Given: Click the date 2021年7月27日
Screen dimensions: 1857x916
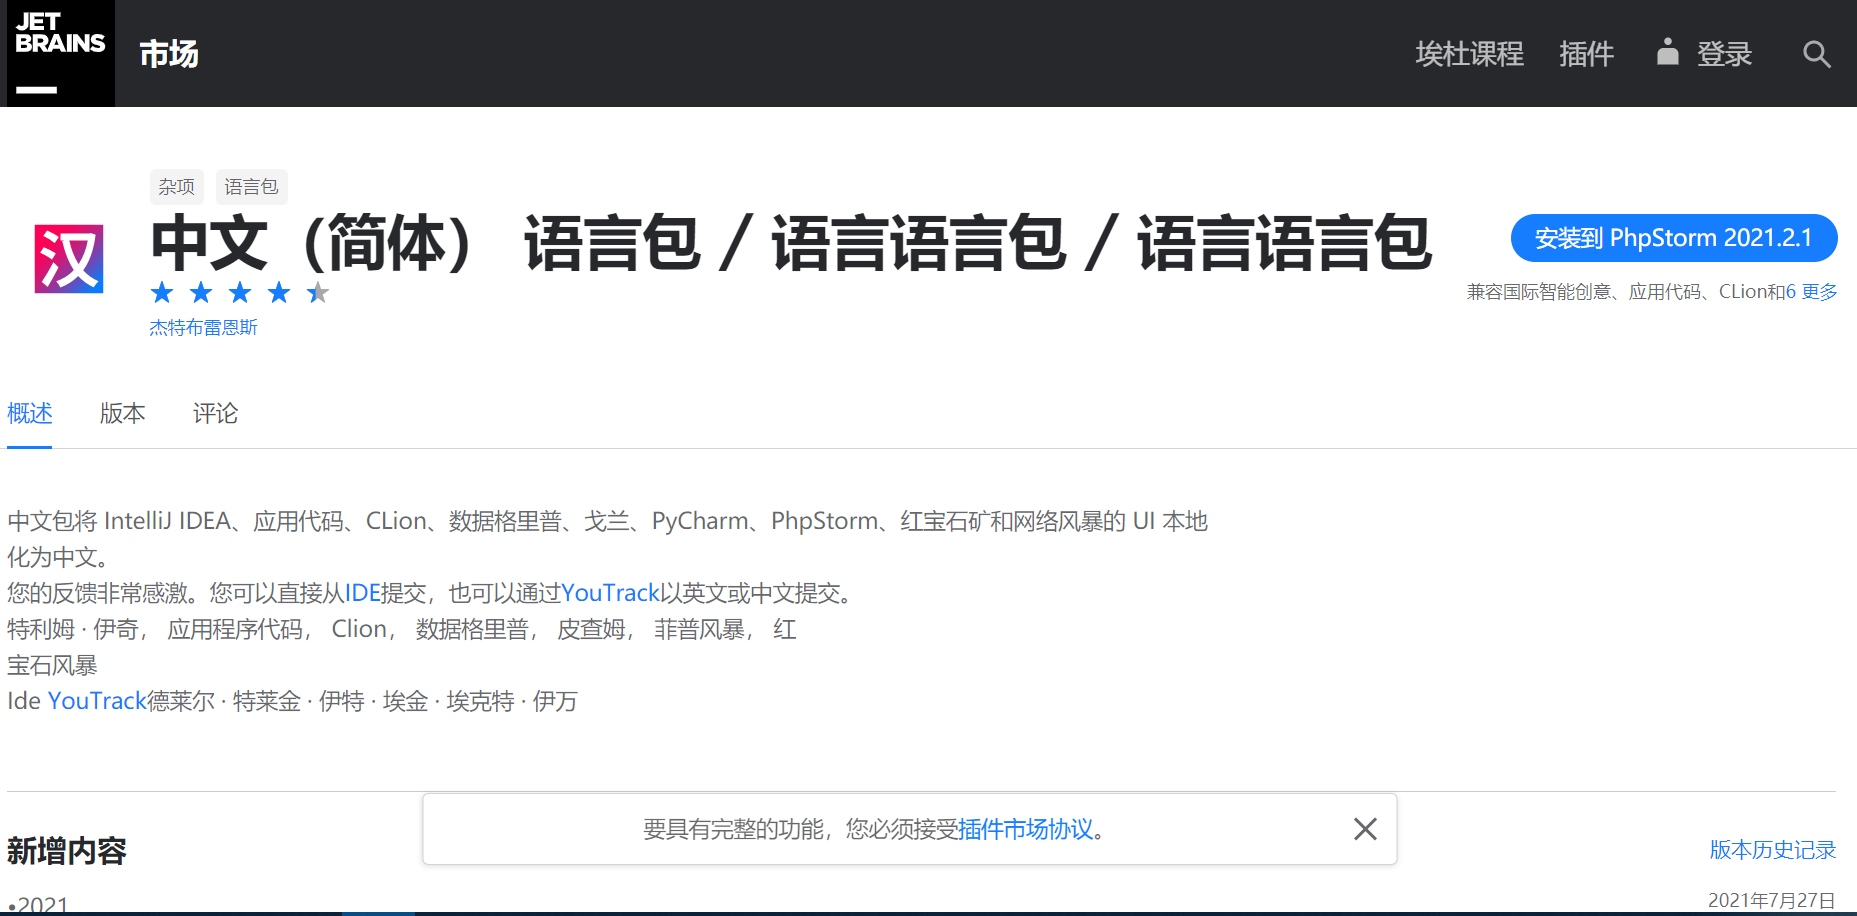Looking at the screenshot, I should click(1772, 900).
